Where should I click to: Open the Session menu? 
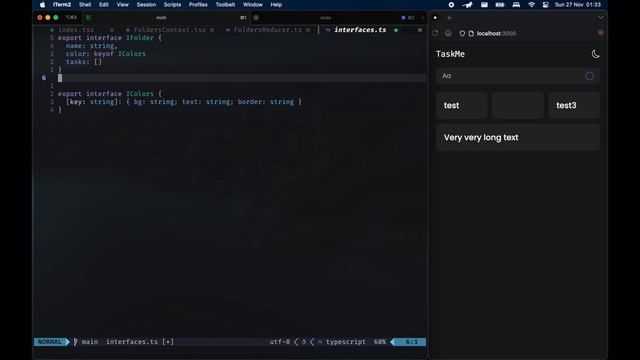pos(146,5)
